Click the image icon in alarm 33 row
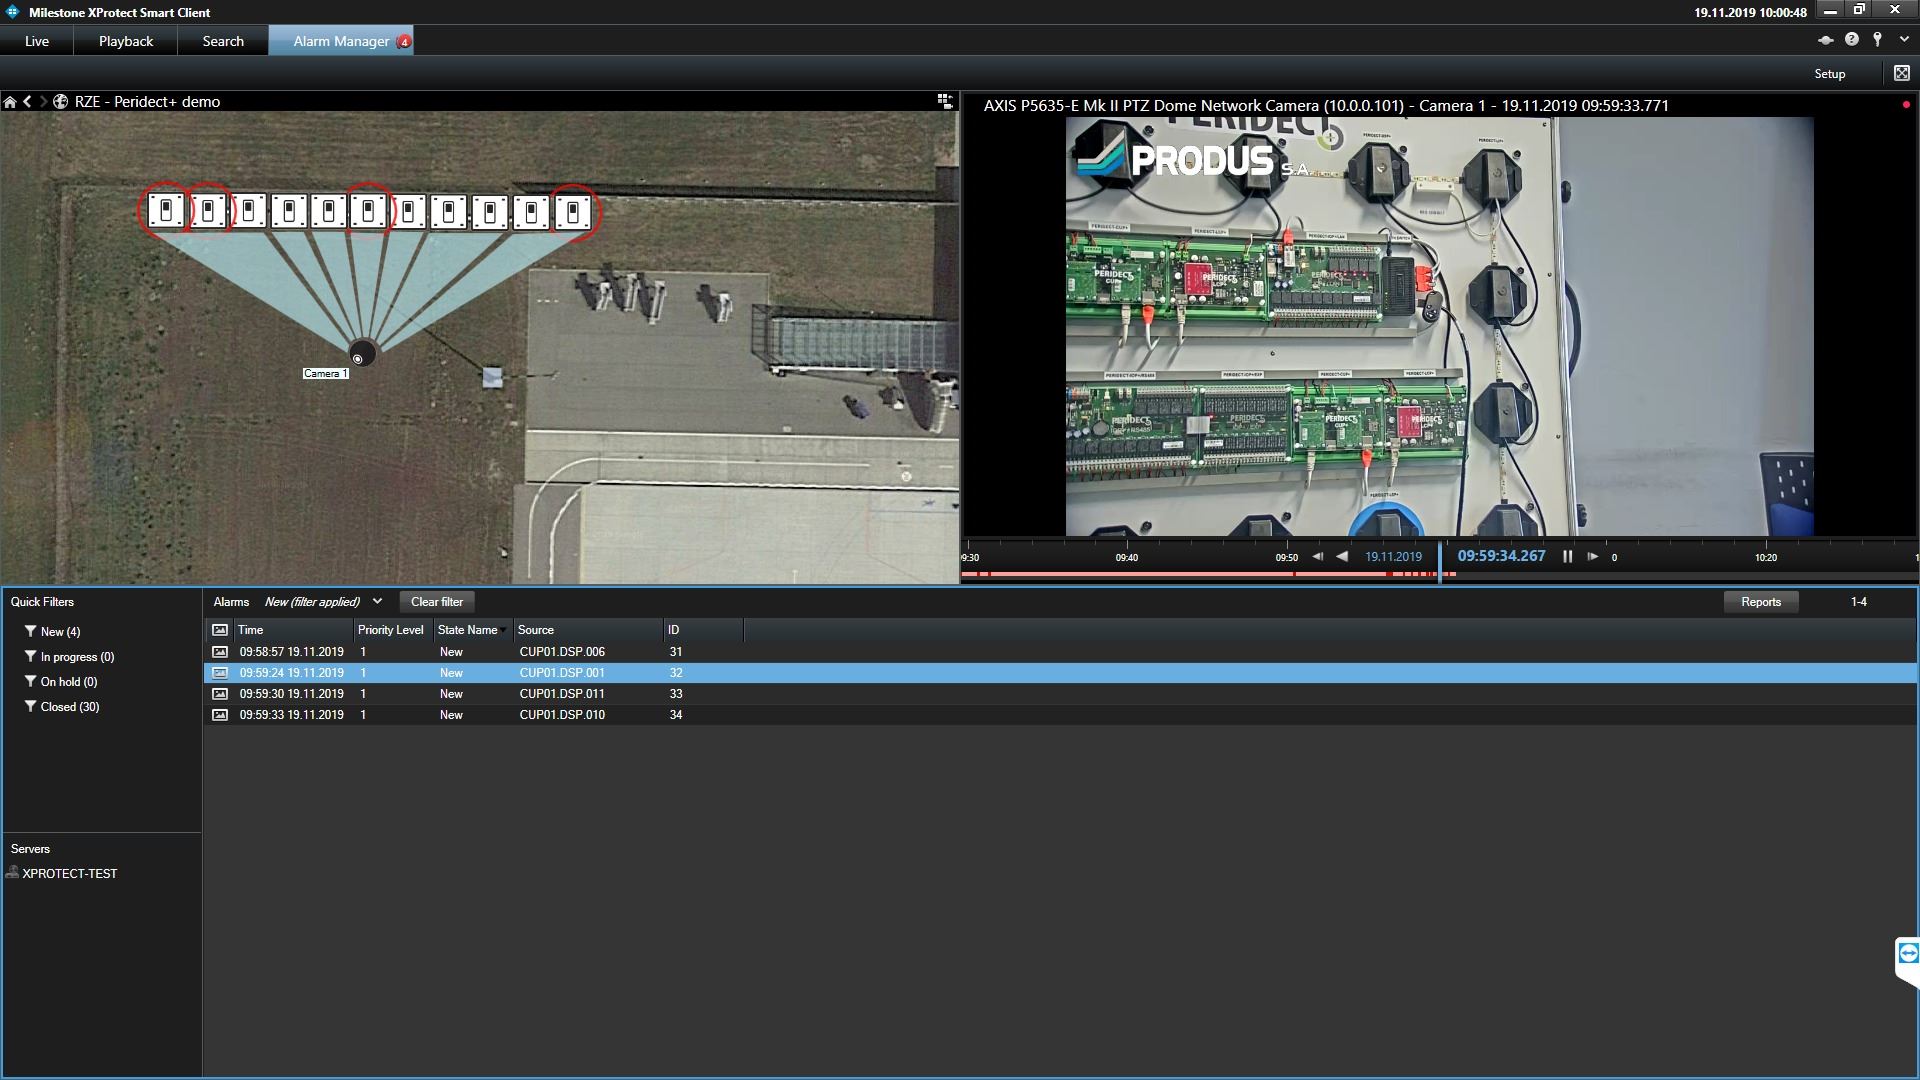 coord(220,694)
